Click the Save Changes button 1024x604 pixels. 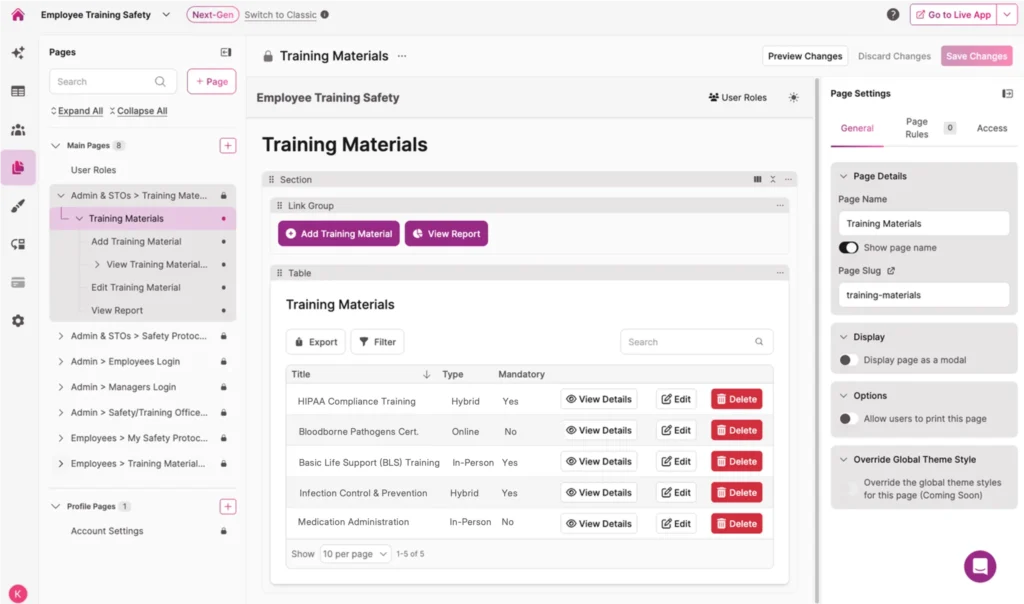[976, 56]
